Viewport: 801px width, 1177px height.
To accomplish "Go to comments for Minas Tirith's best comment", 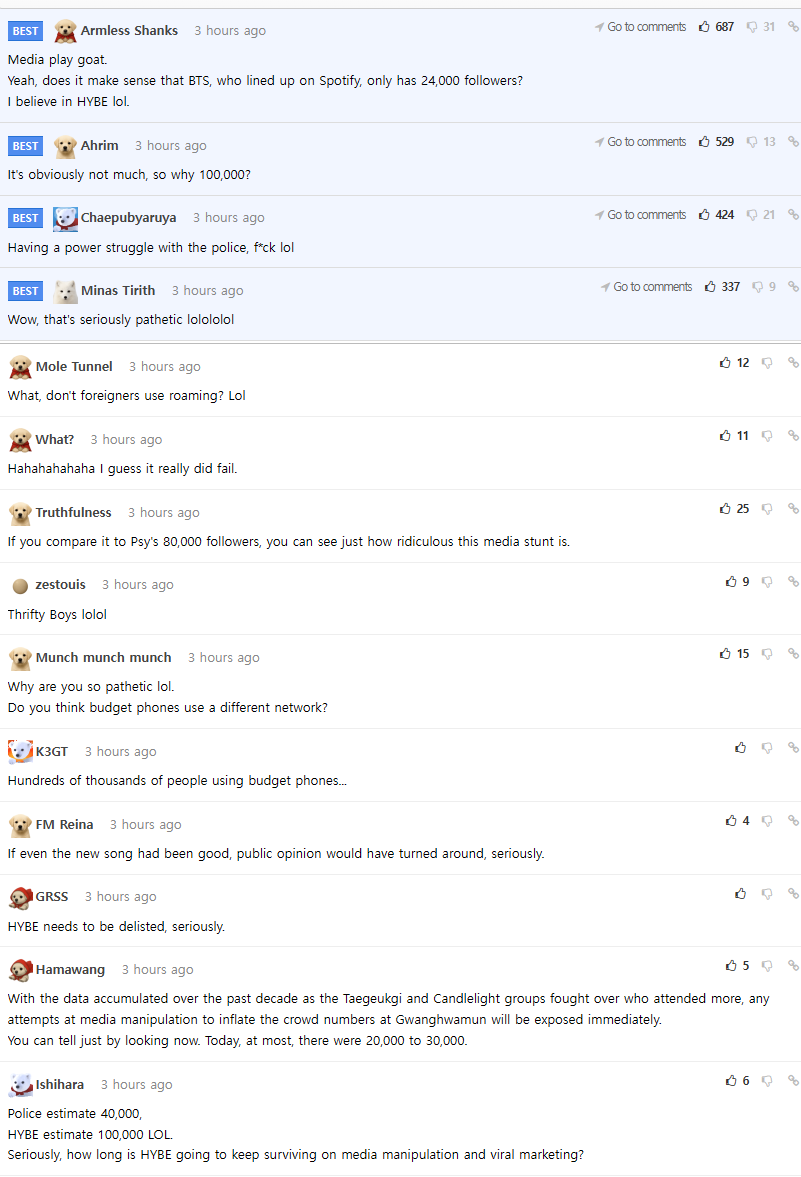I will pyautogui.click(x=646, y=287).
